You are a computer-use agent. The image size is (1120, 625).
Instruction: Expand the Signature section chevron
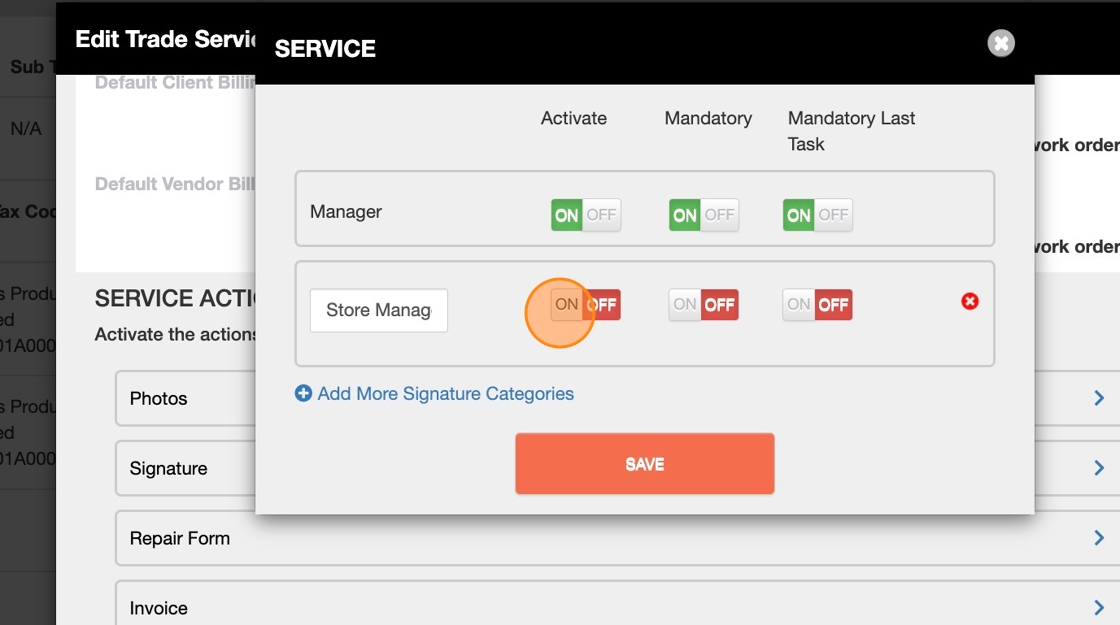1098,469
